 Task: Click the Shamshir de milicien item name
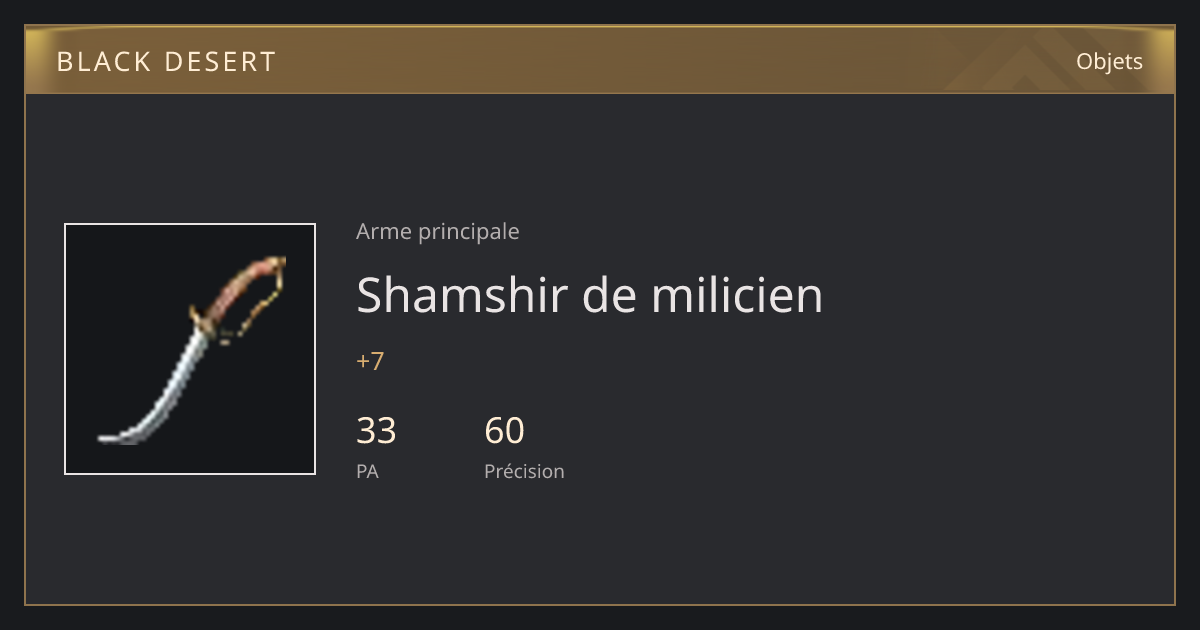(589, 295)
